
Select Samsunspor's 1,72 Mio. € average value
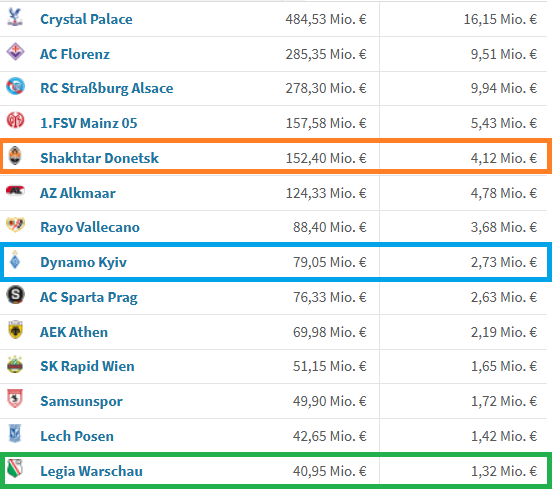click(x=504, y=401)
